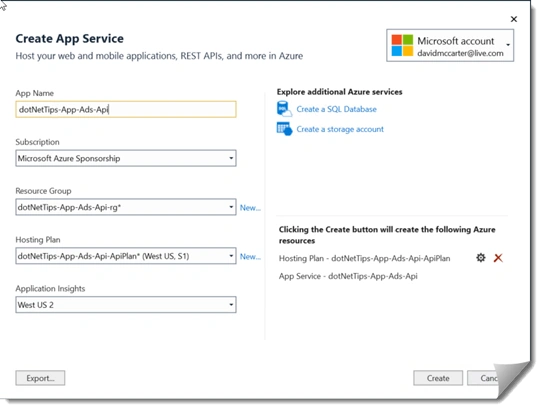Open the Application Insights region dropdown
Screen dimensions: 541x409
tap(126, 305)
